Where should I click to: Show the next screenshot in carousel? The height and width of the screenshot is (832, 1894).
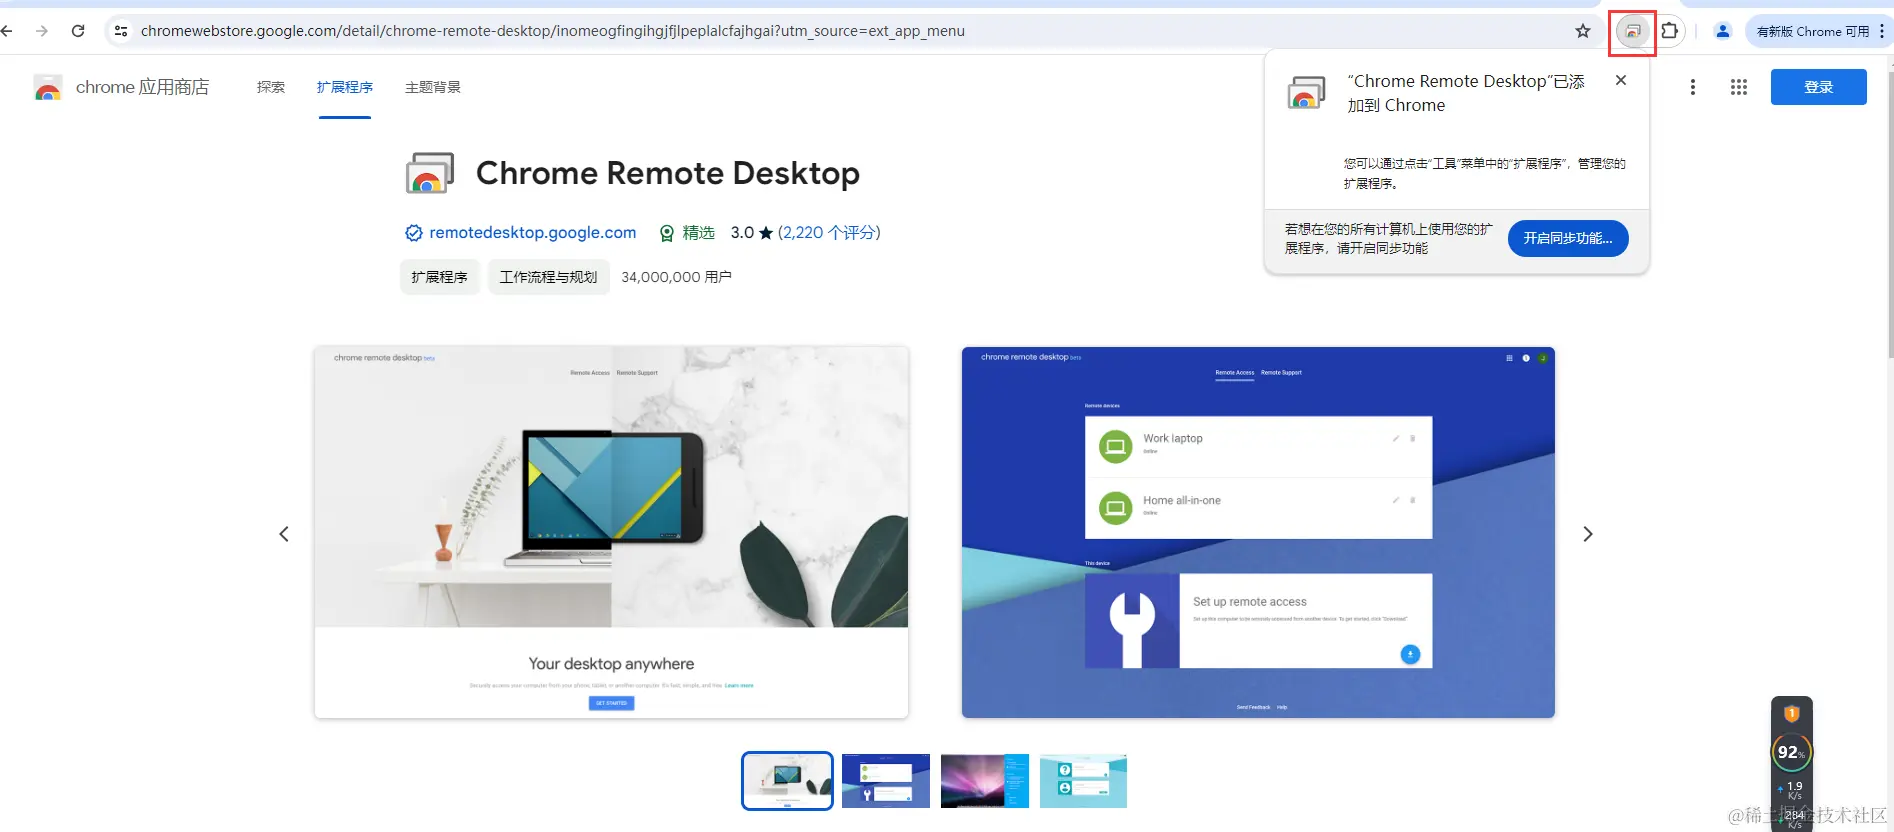(x=1587, y=534)
